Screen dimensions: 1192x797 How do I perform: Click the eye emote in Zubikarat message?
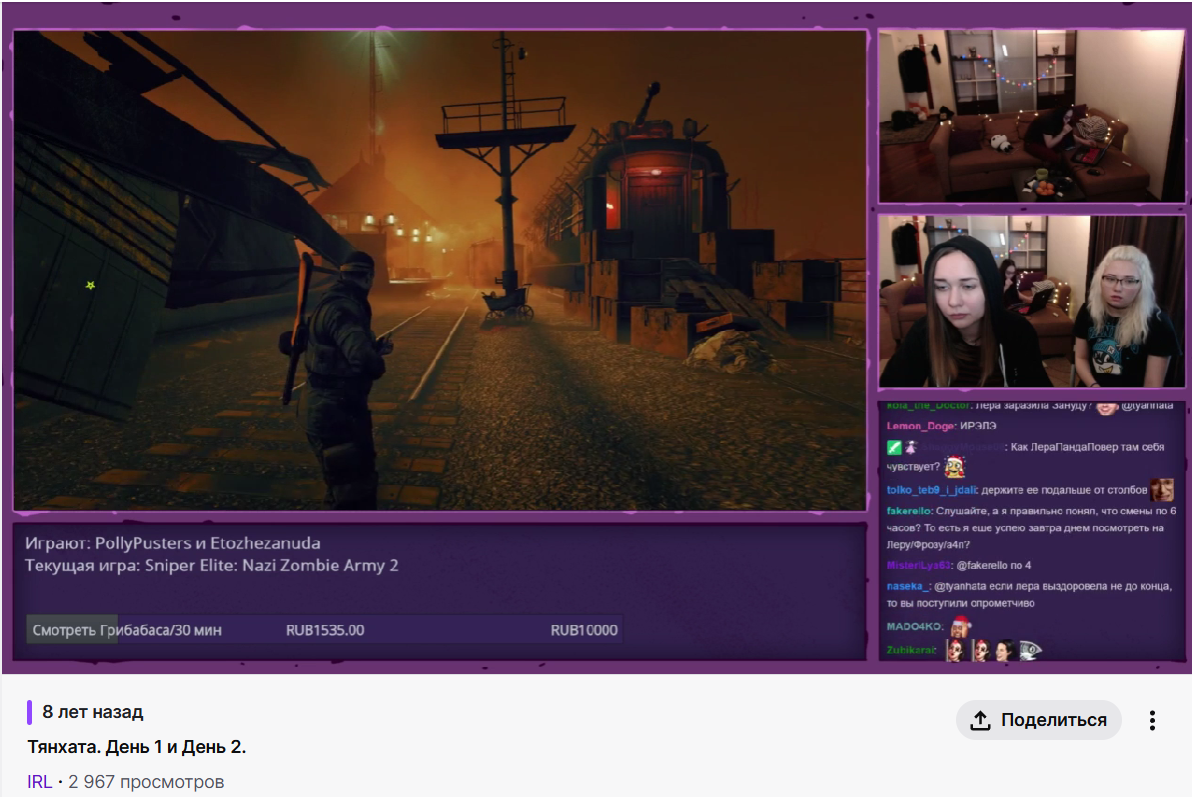[1030, 650]
